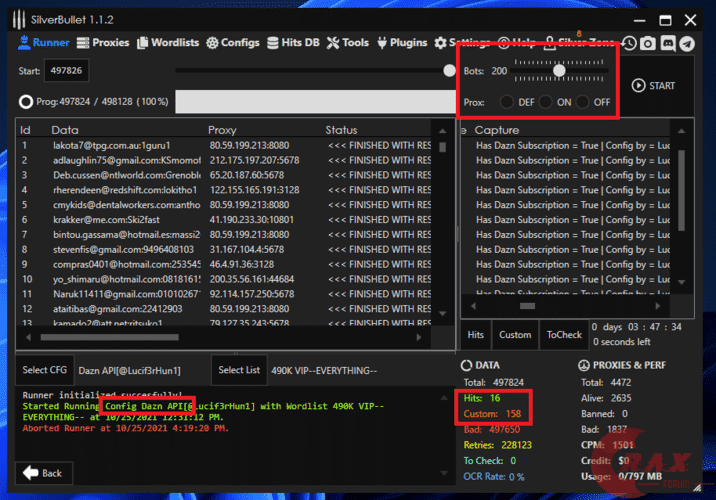Viewport: 716px width, 500px height.
Task: Open the Discord icon in the top bar
Action: [x=667, y=43]
